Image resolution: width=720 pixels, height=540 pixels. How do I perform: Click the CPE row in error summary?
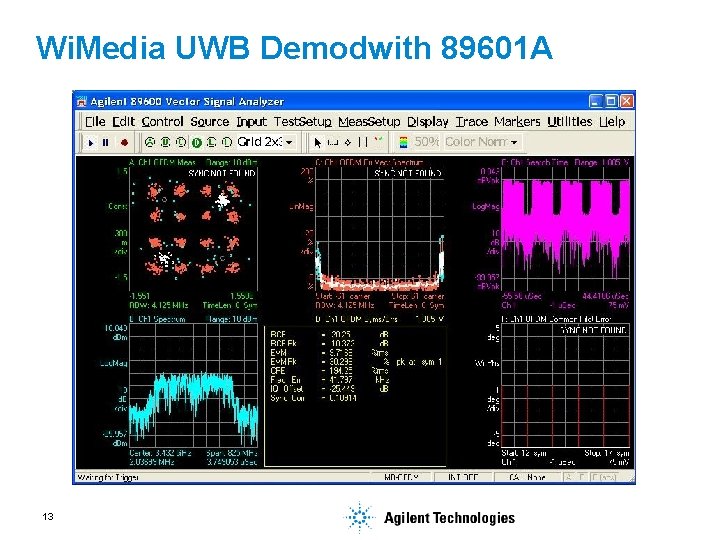(330, 371)
